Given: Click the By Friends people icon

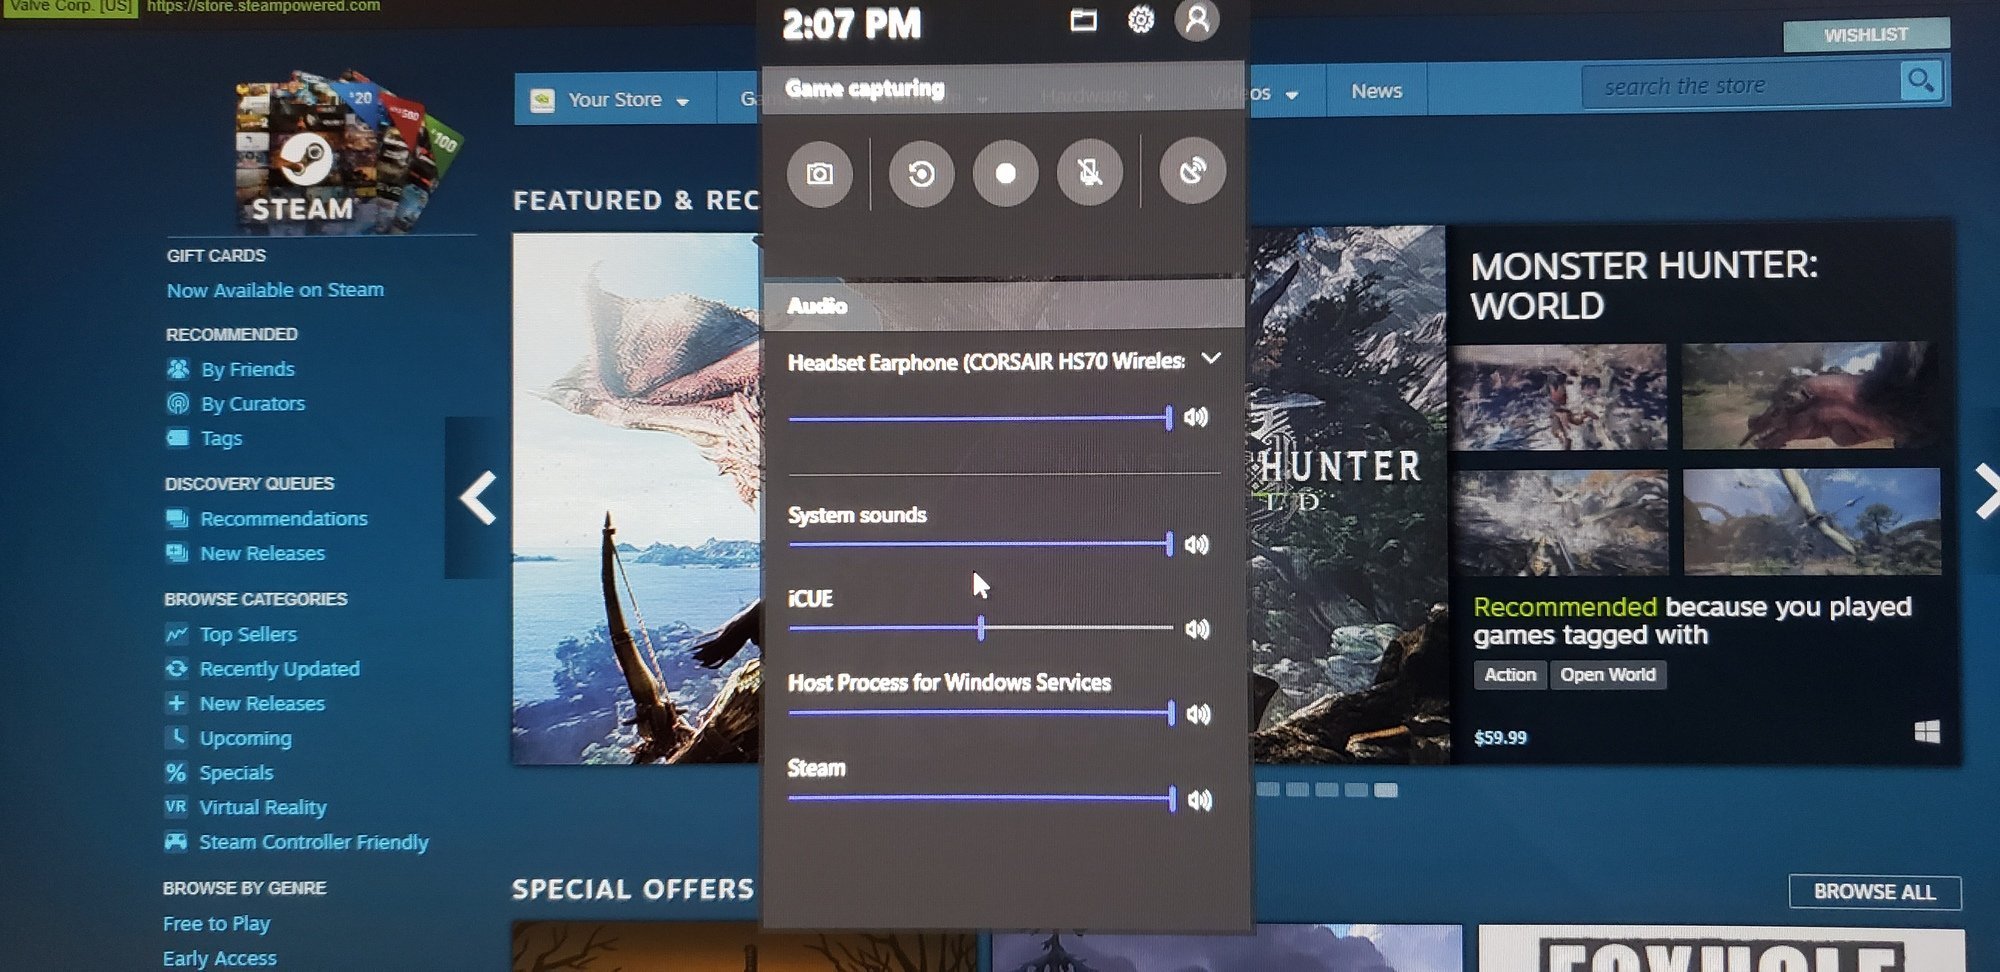Looking at the screenshot, I should (178, 369).
